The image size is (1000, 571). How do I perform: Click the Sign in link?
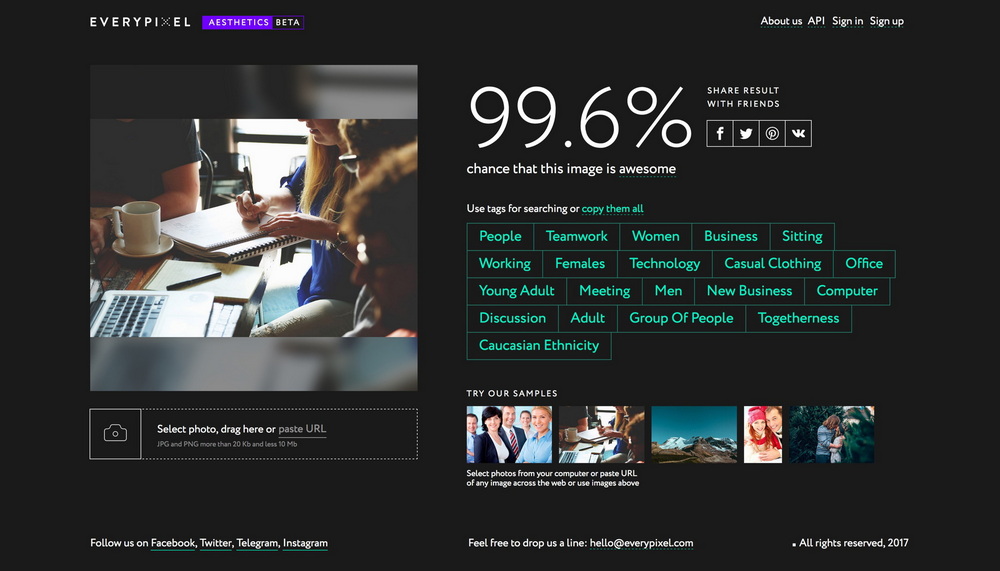coord(847,21)
